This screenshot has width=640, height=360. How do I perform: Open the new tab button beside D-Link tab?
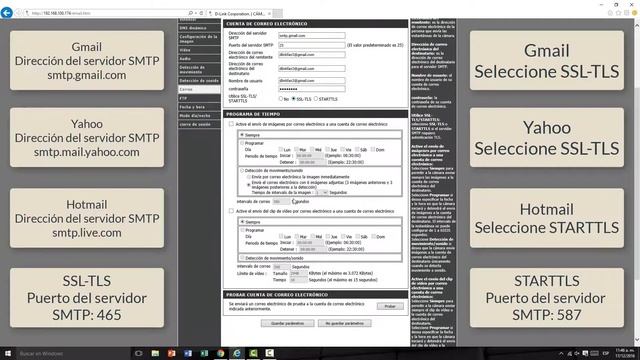pos(278,13)
